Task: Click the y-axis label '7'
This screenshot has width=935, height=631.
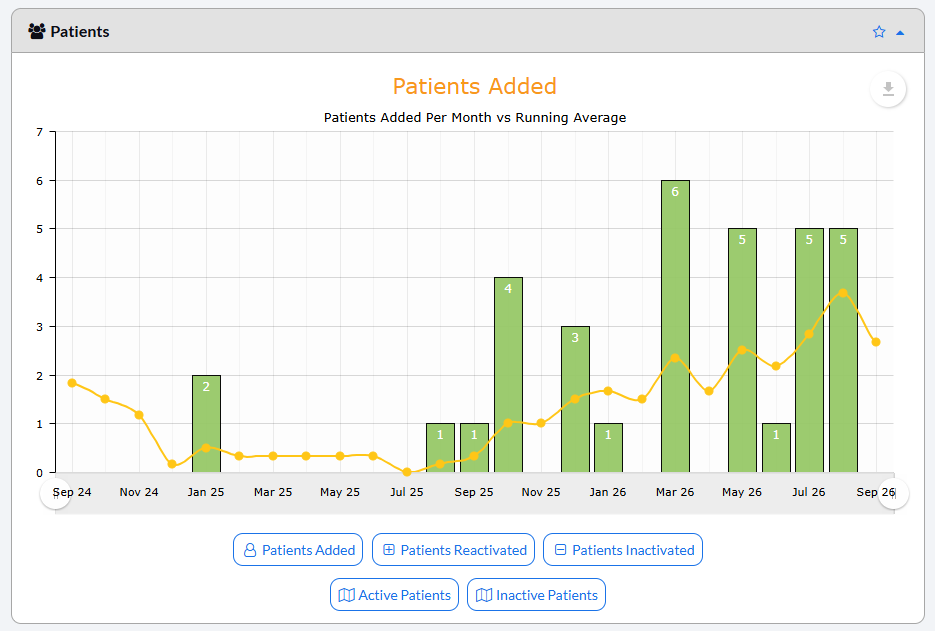Action: [x=40, y=132]
